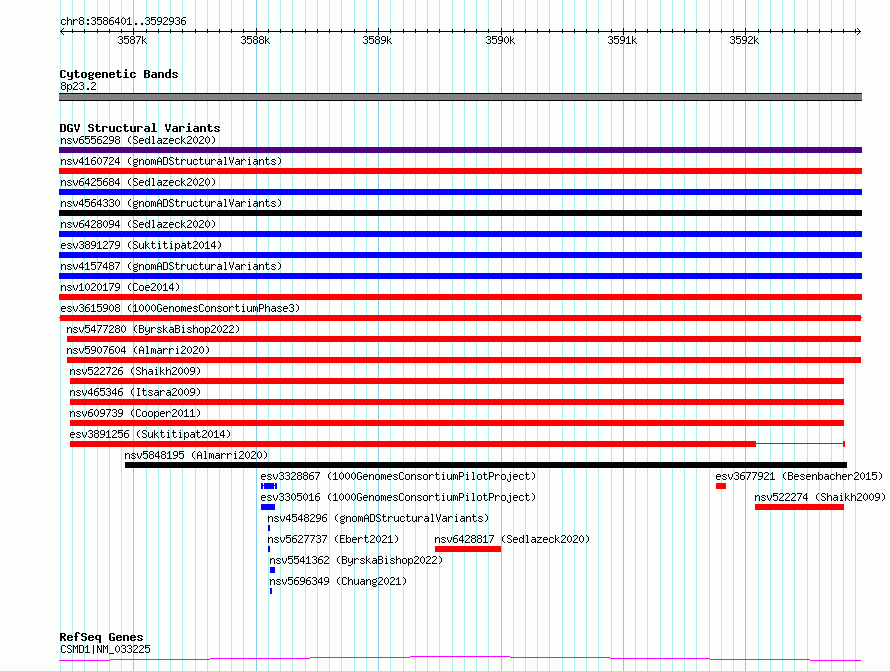The height and width of the screenshot is (671, 890).
Task: Click the nsv522726 (Shaikh2009) label
Action: (x=135, y=371)
